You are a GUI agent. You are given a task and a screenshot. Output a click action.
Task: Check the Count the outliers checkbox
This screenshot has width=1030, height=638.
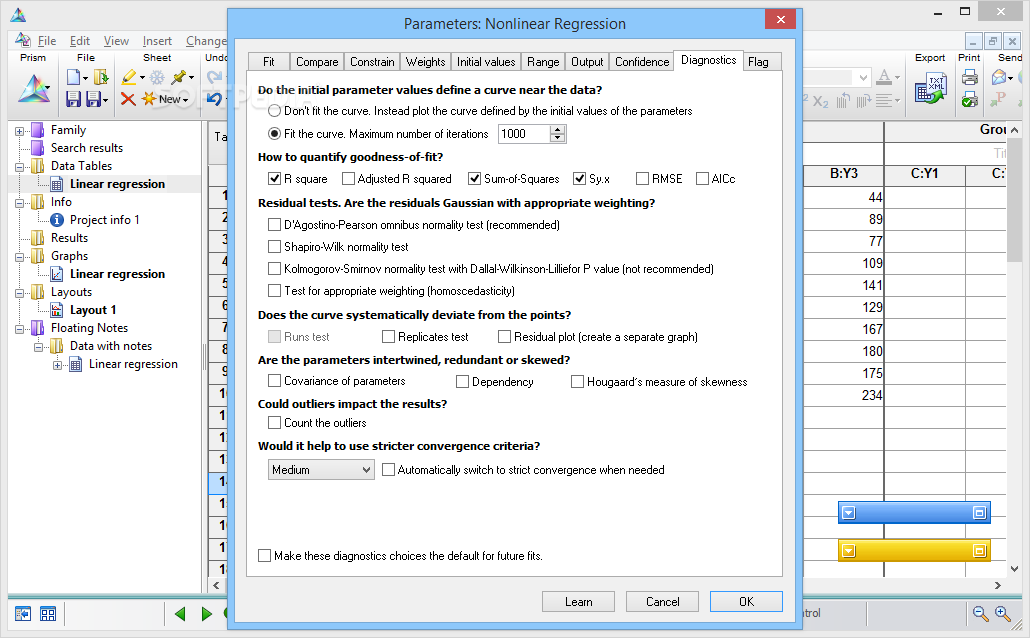(275, 422)
